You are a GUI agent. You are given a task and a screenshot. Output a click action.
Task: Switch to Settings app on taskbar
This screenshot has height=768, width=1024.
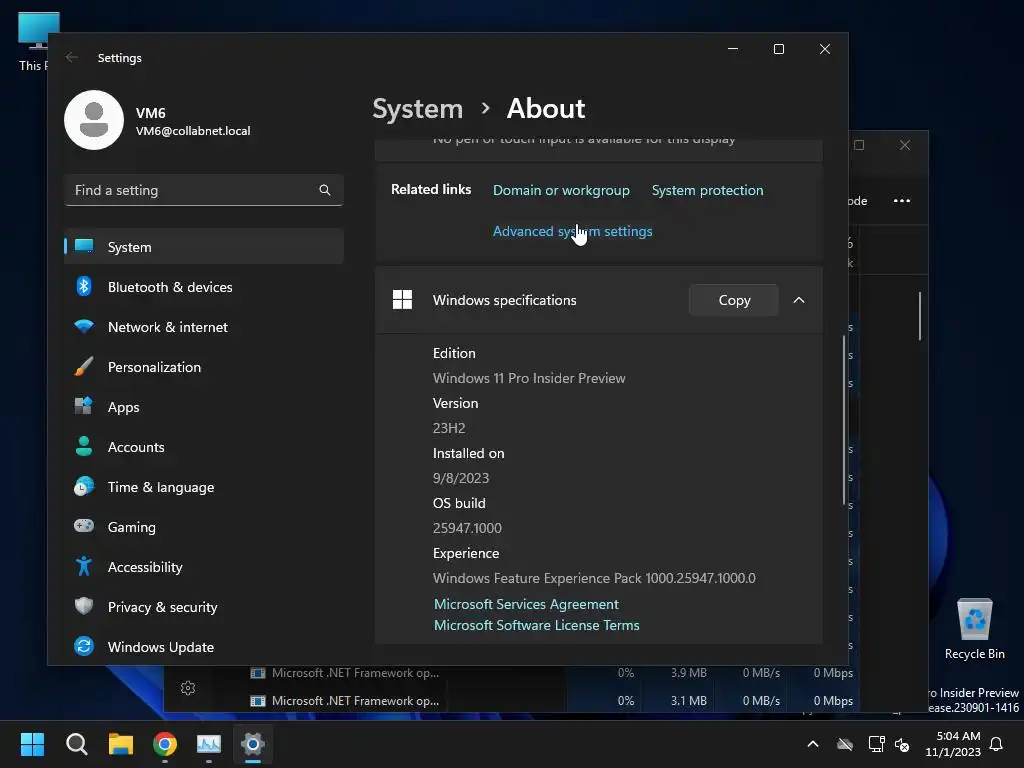[253, 744]
